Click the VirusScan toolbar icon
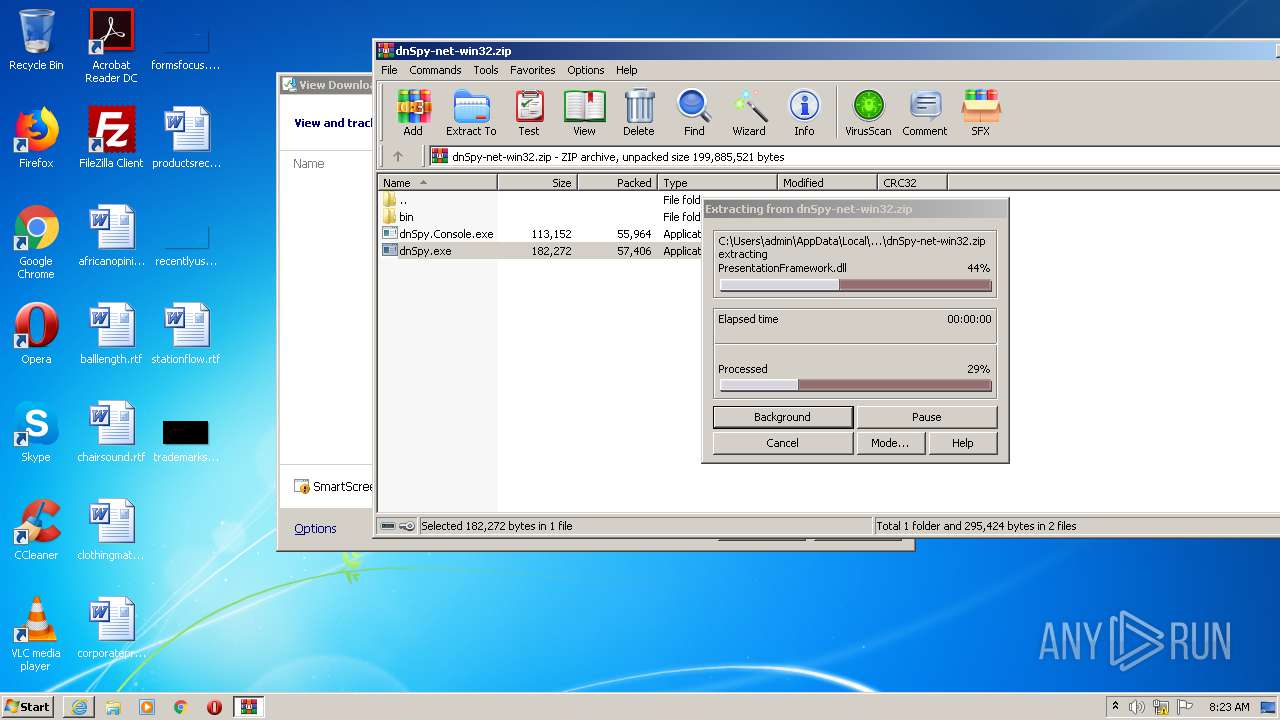1280x720 pixels. 868,112
